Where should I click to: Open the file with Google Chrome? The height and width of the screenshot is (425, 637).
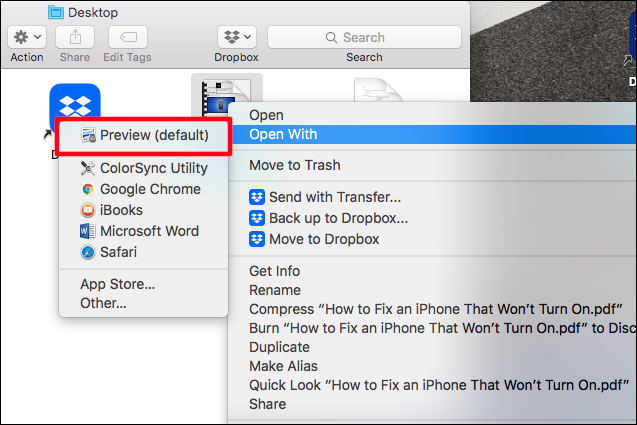pyautogui.click(x=150, y=189)
